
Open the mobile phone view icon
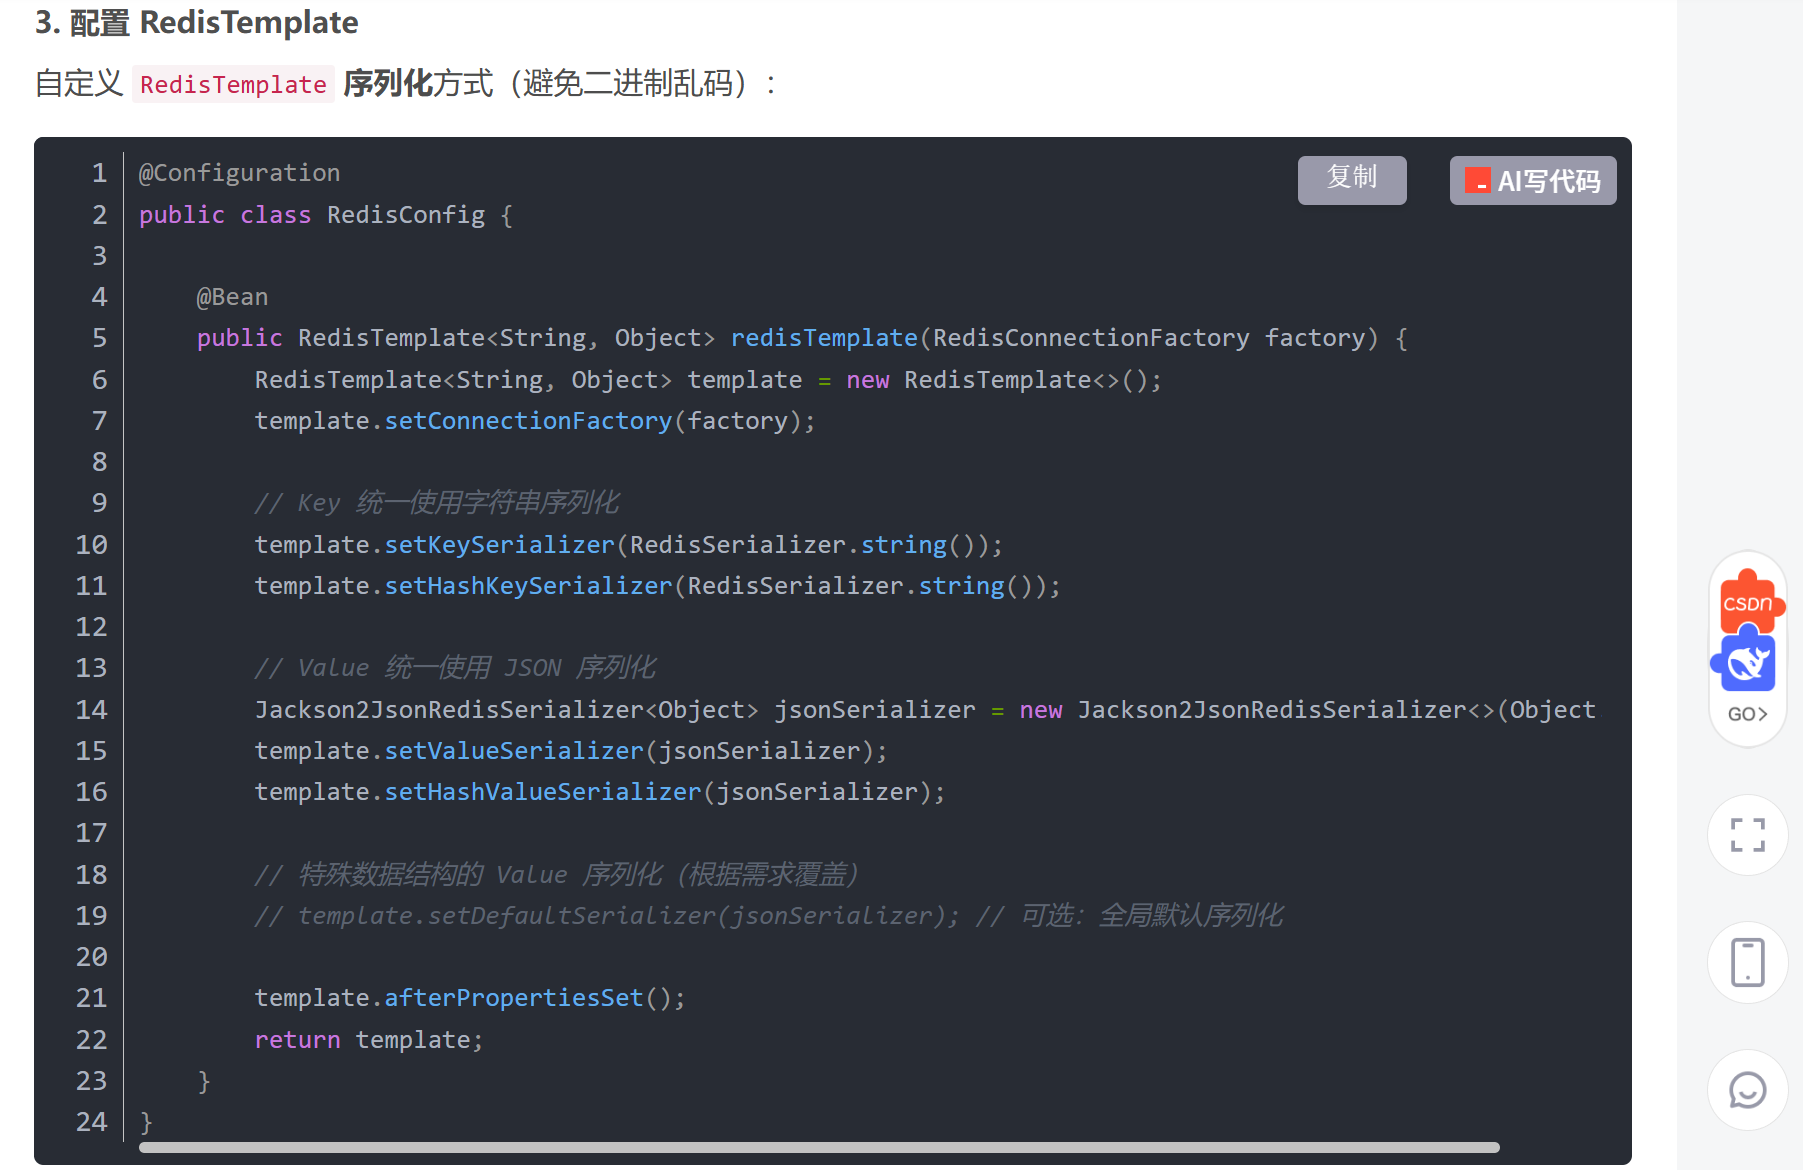pos(1747,962)
